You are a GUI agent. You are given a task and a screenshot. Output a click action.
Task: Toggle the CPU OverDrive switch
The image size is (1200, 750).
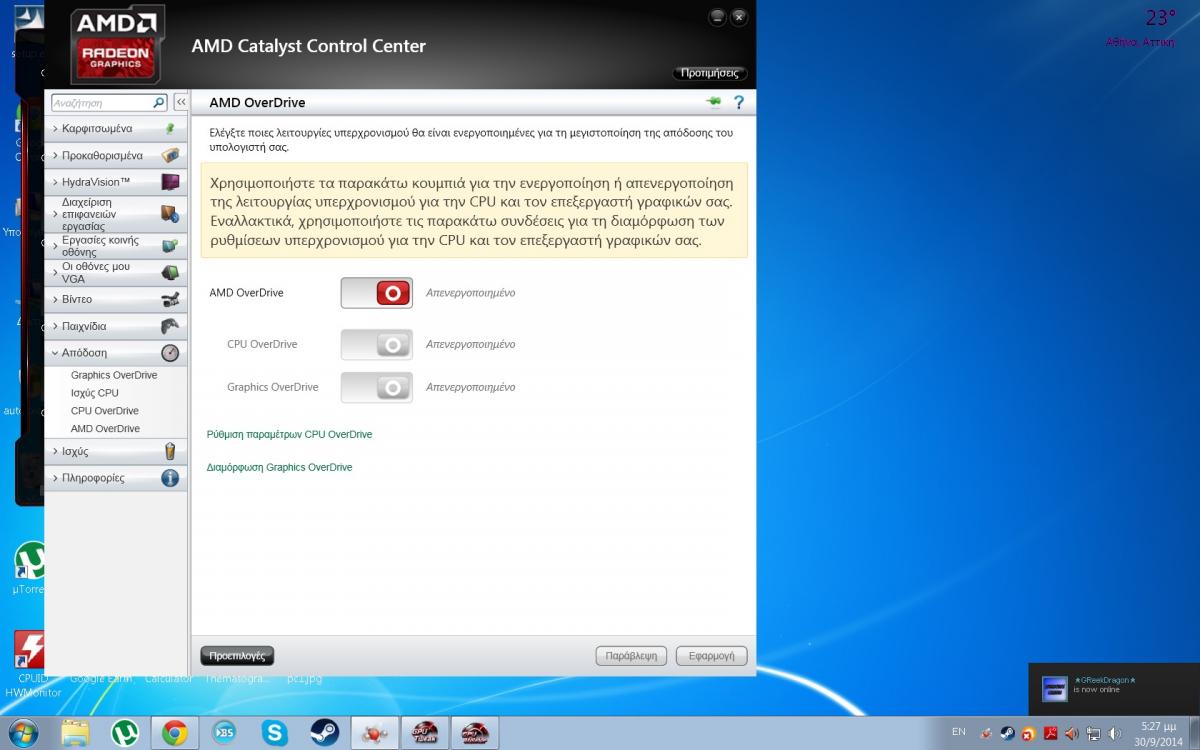click(377, 344)
